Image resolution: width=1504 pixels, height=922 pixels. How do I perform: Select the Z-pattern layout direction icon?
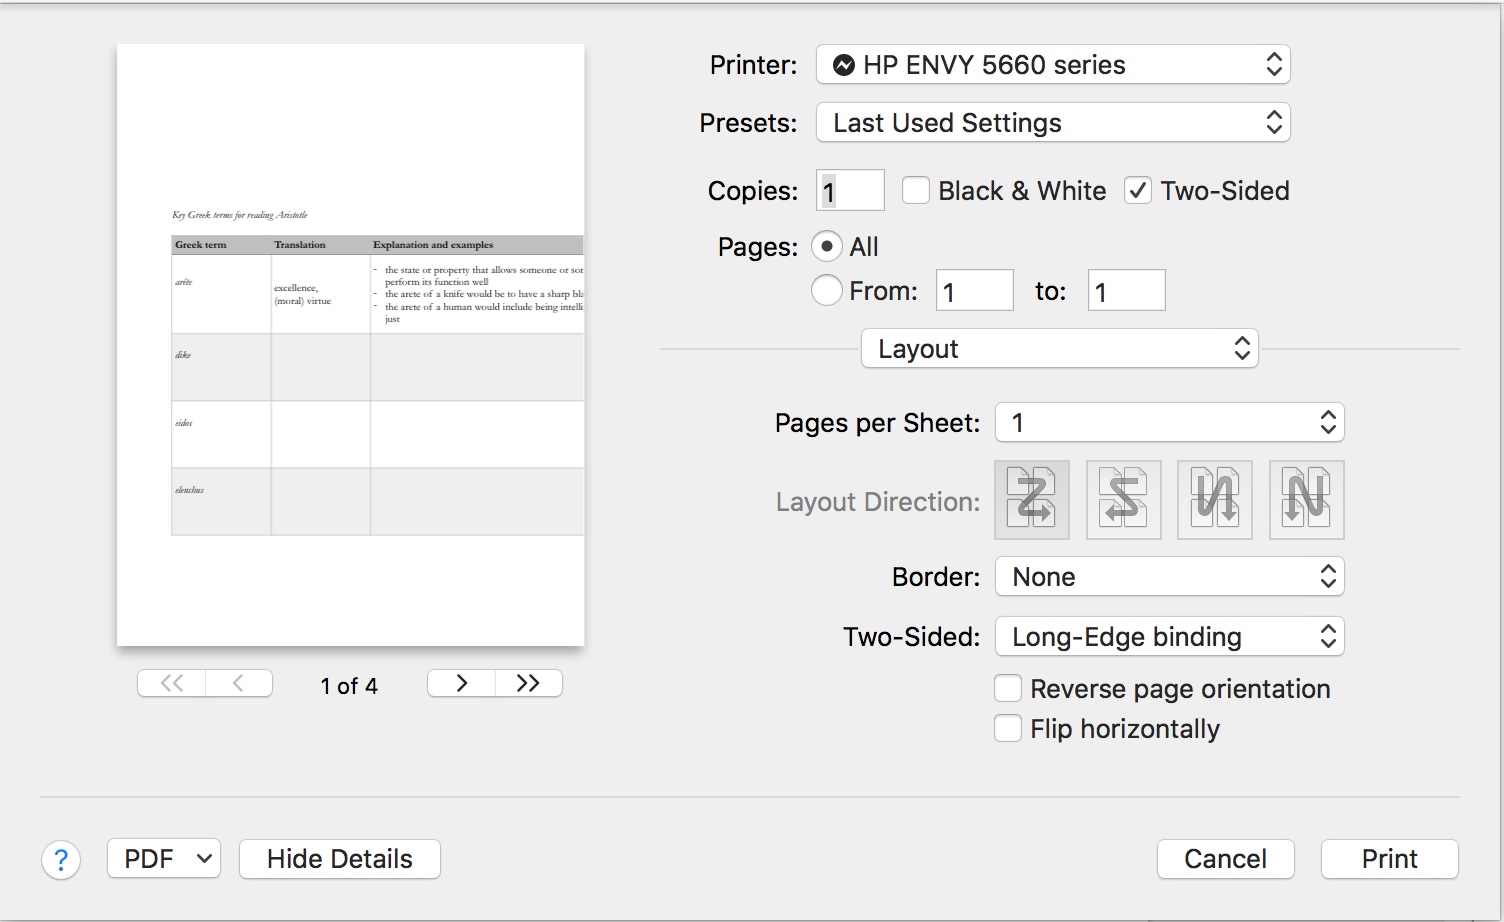point(1032,500)
